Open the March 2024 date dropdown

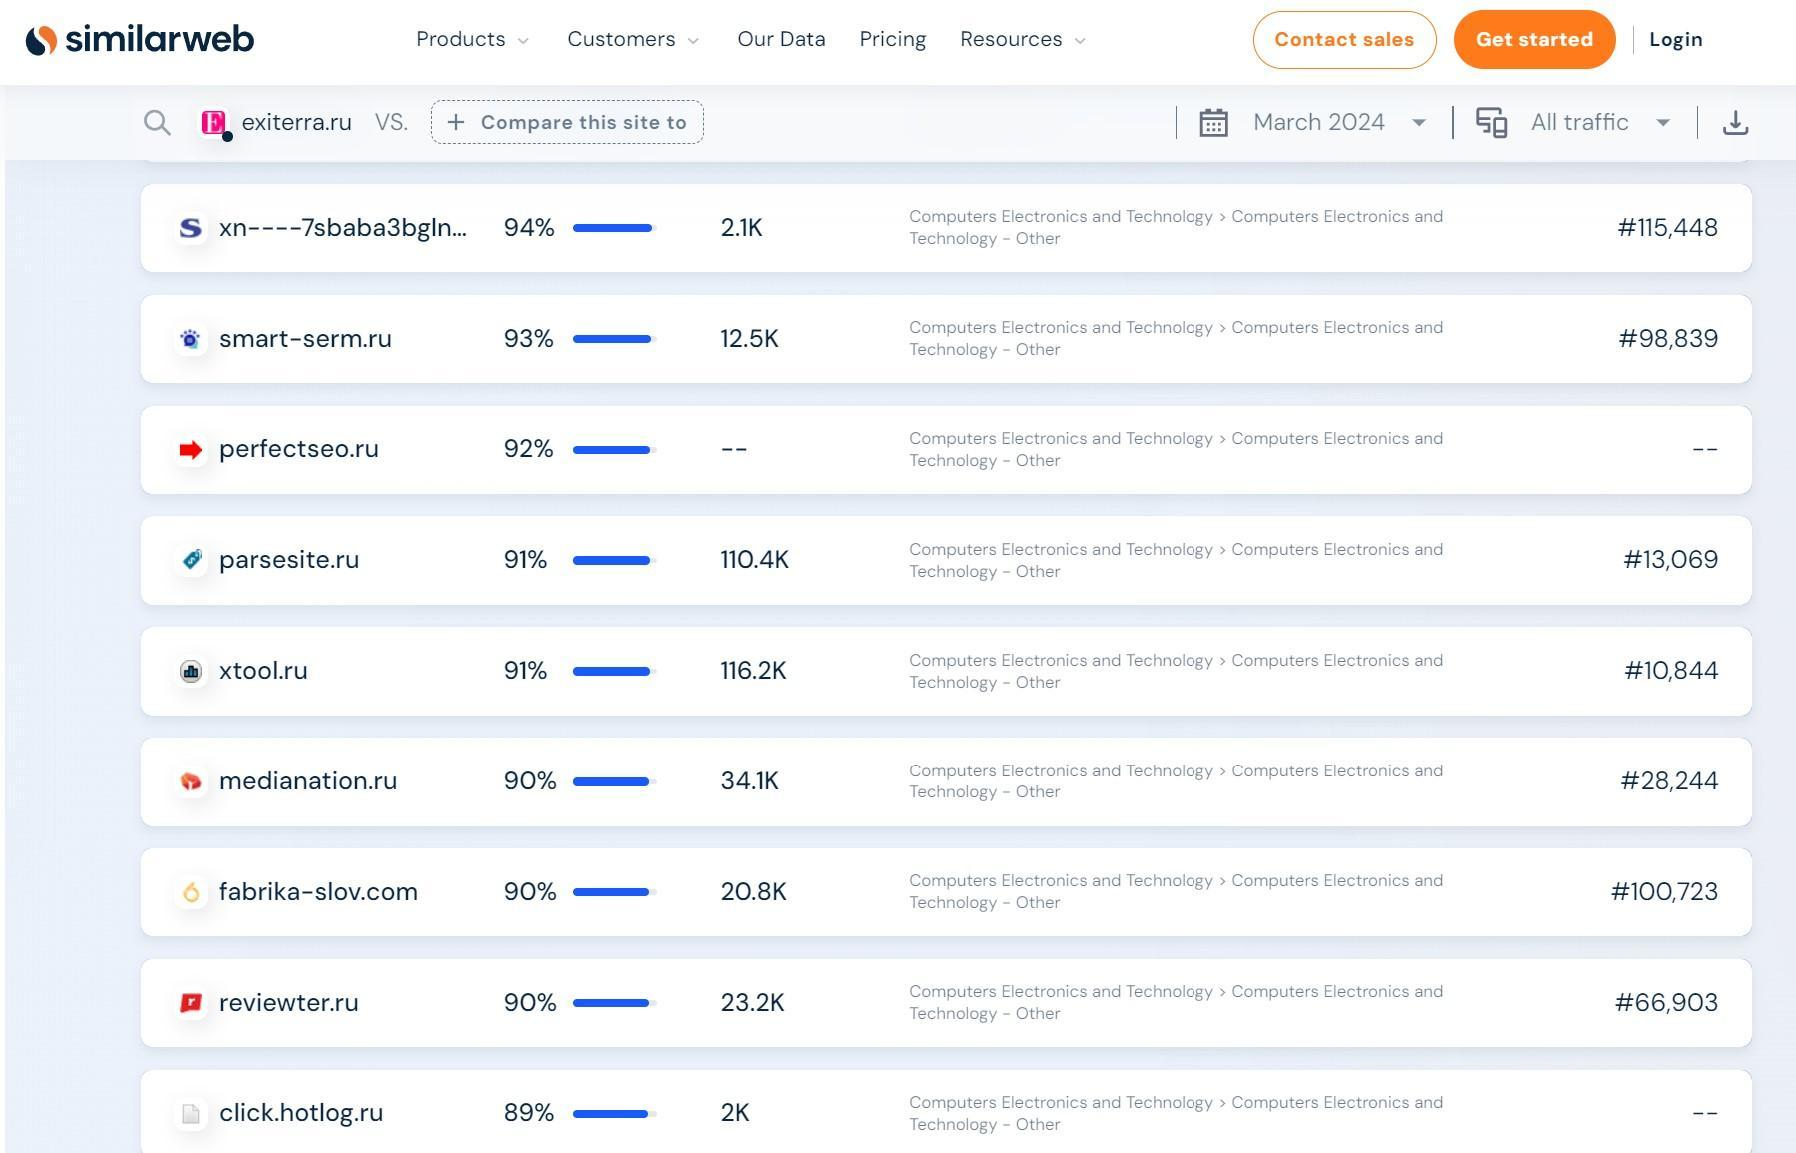point(1339,123)
